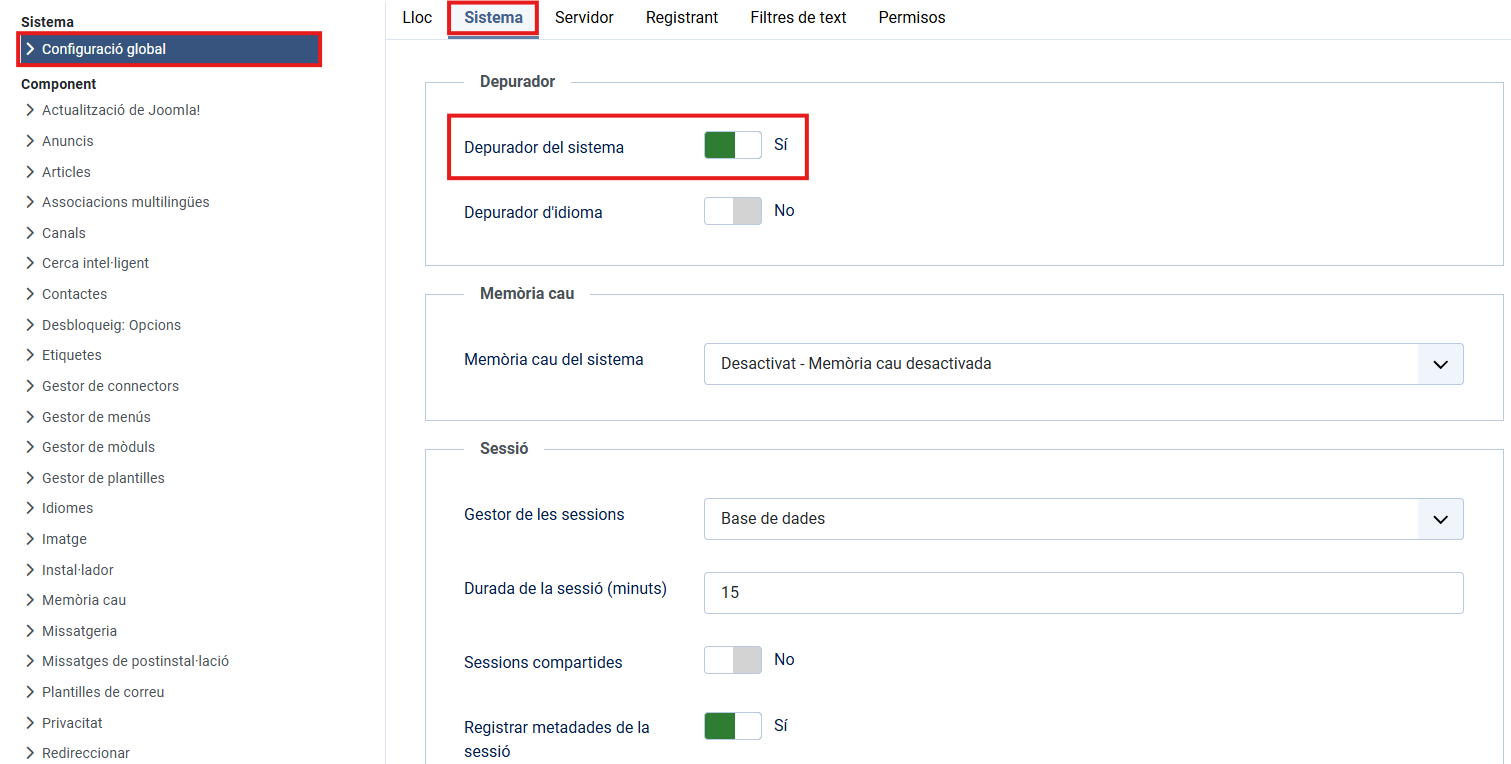Toggle Registrar metadades de la sessió off

732,726
